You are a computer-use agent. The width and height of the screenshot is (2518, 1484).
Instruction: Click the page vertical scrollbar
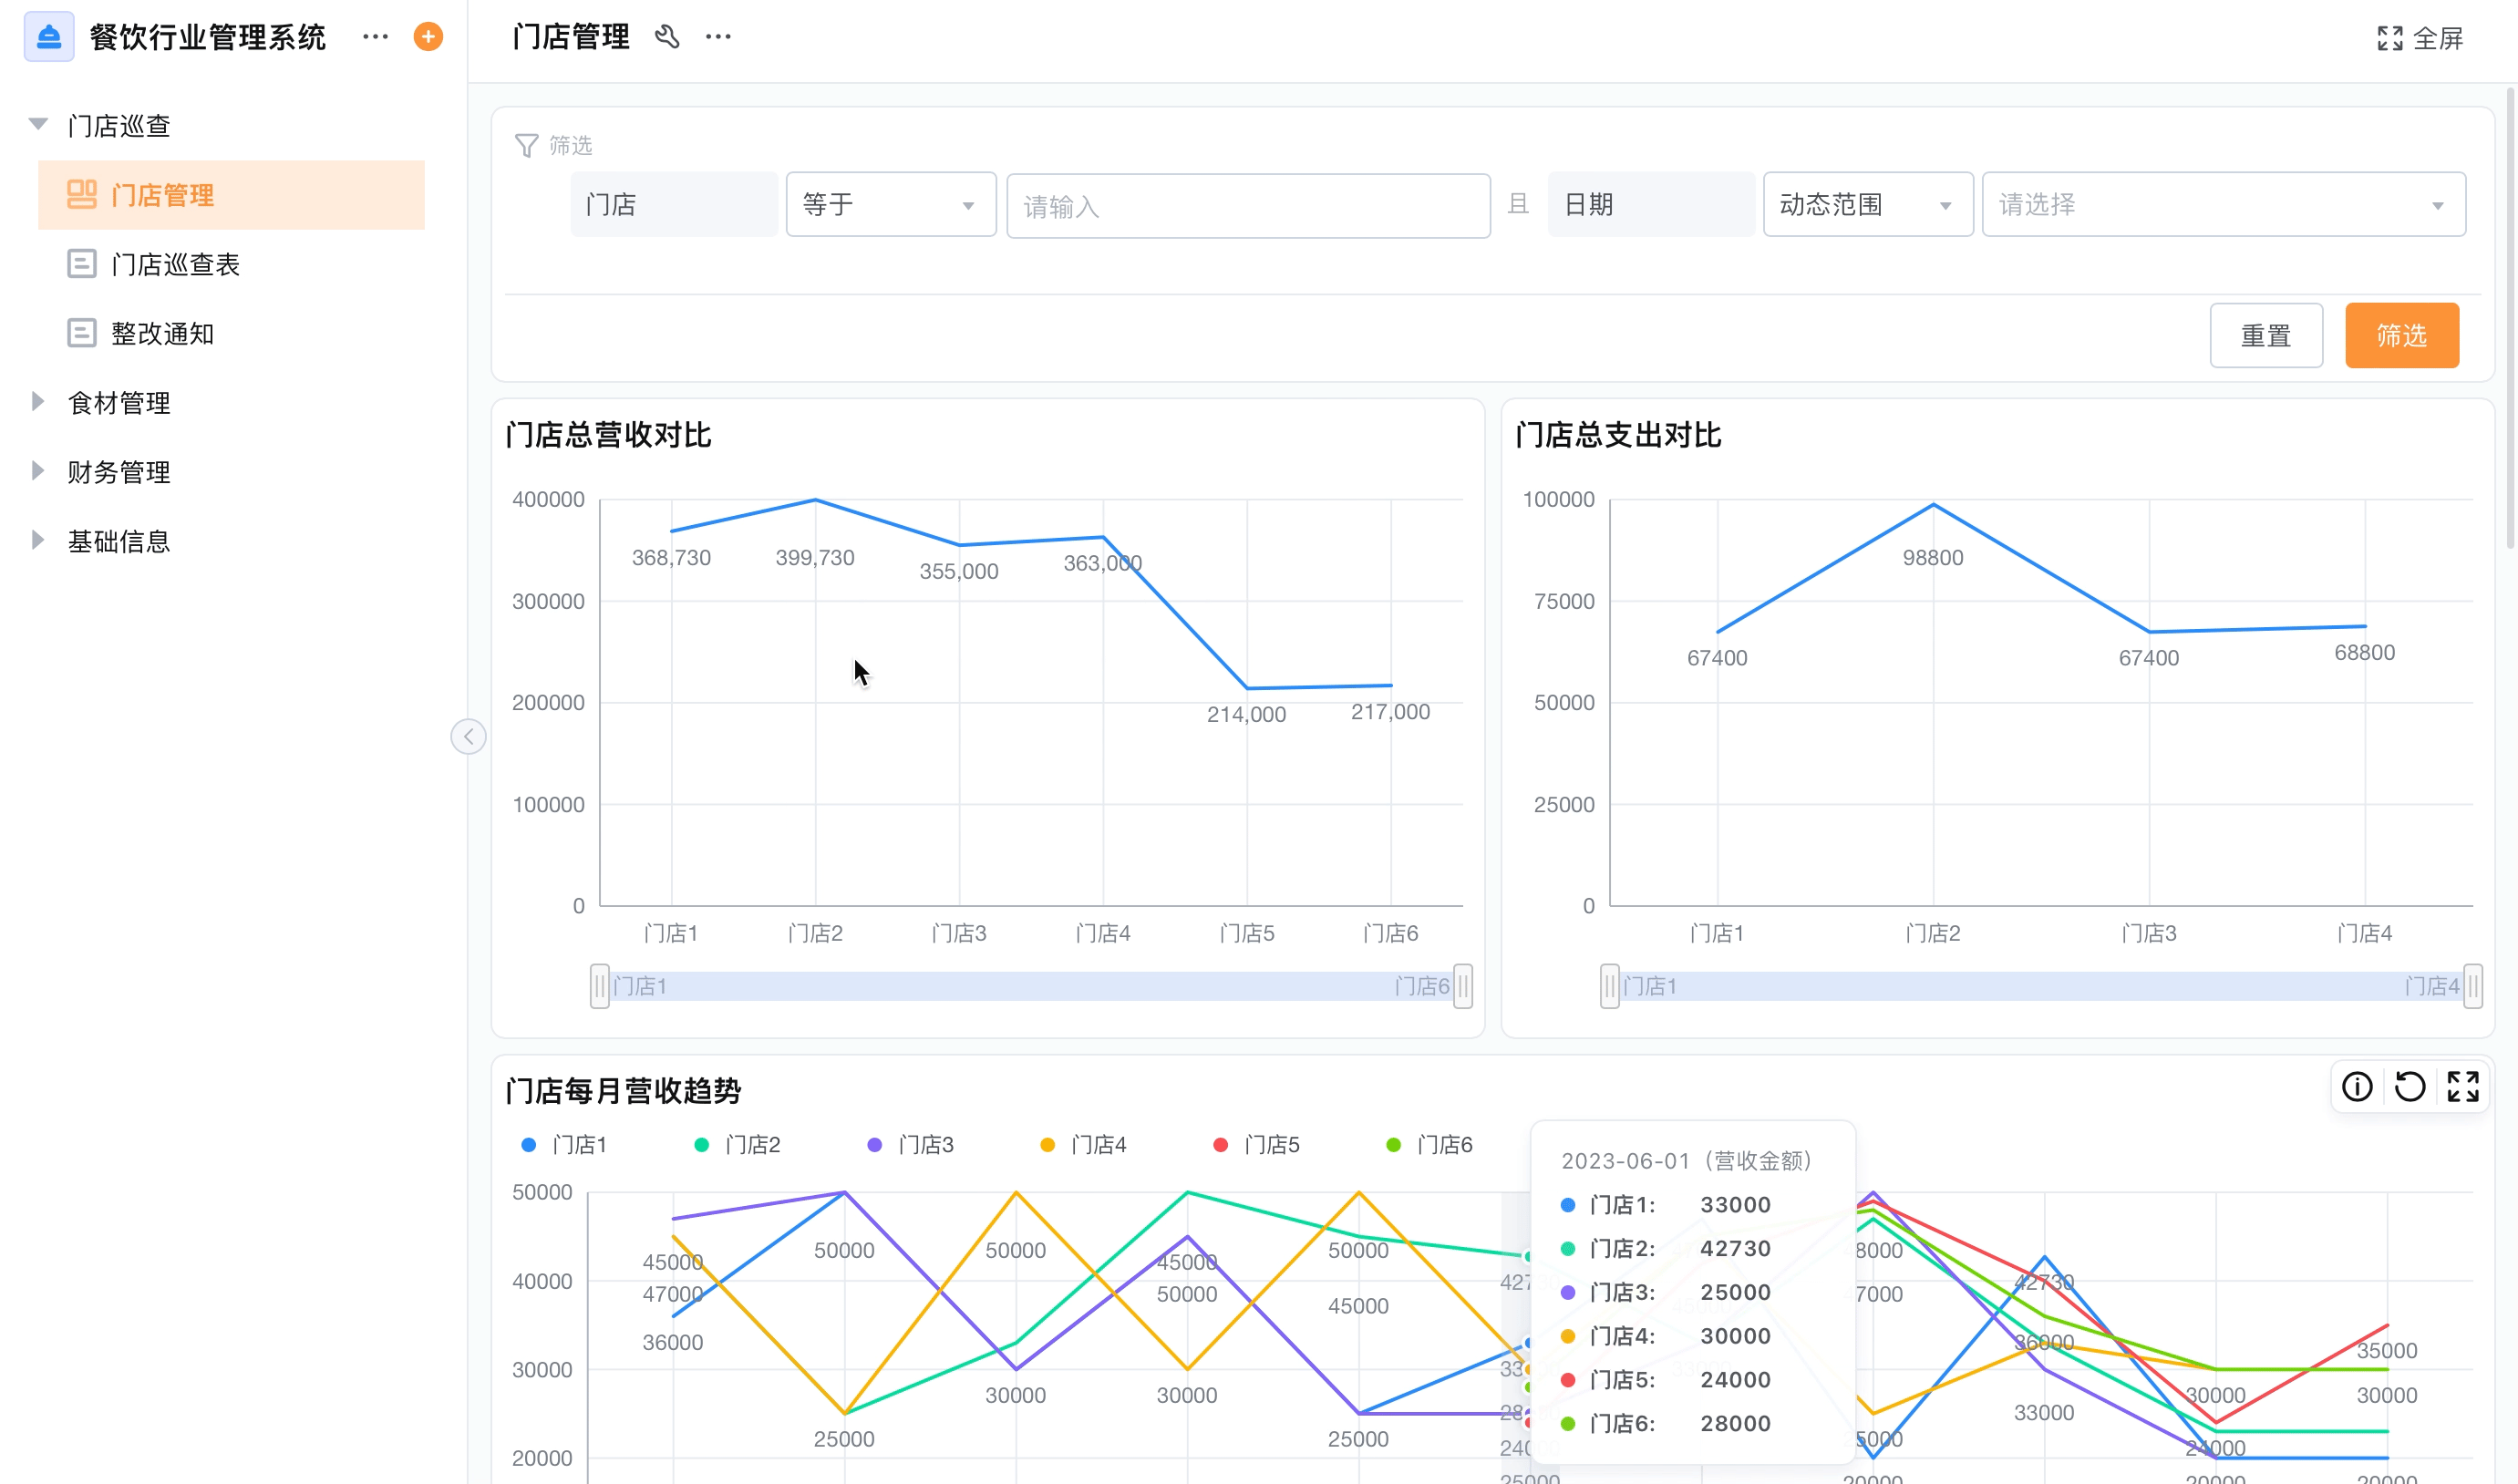(x=2510, y=318)
